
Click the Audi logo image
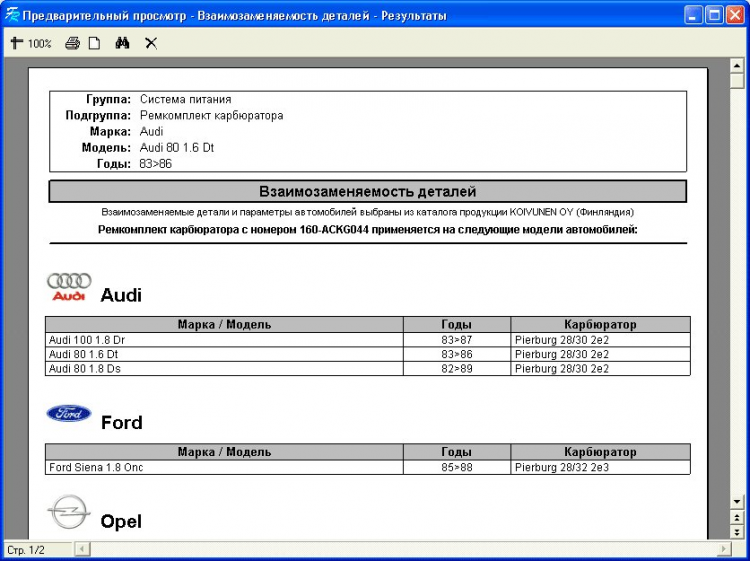69,287
